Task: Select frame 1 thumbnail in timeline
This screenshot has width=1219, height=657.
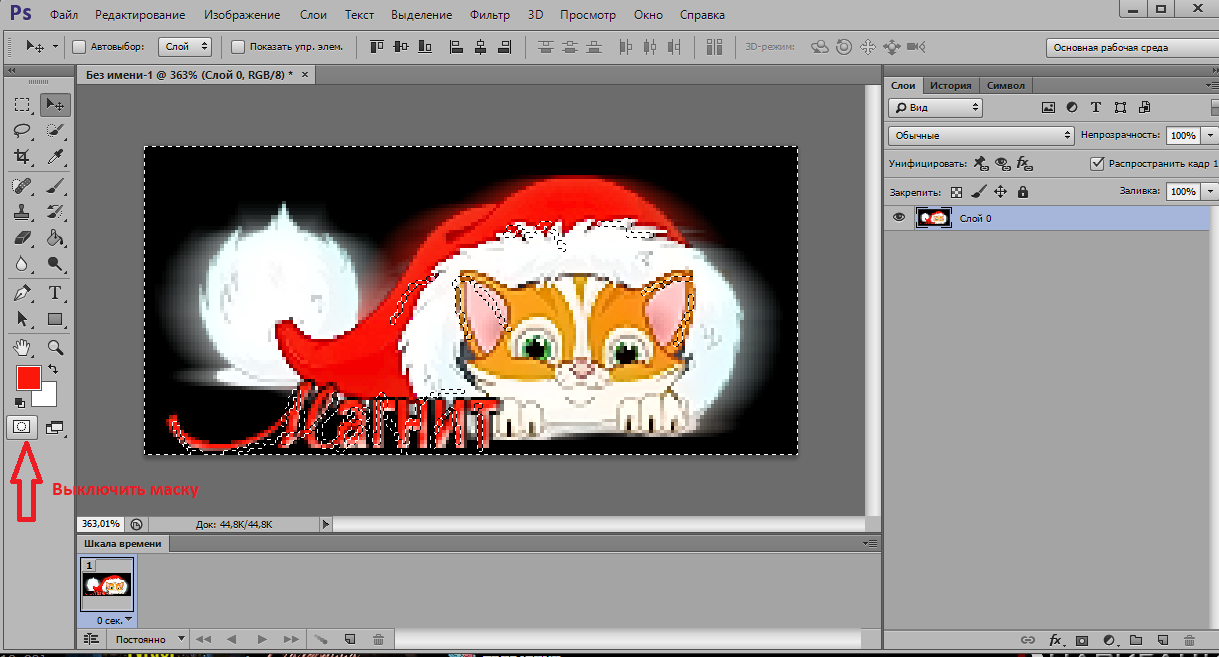Action: (108, 586)
